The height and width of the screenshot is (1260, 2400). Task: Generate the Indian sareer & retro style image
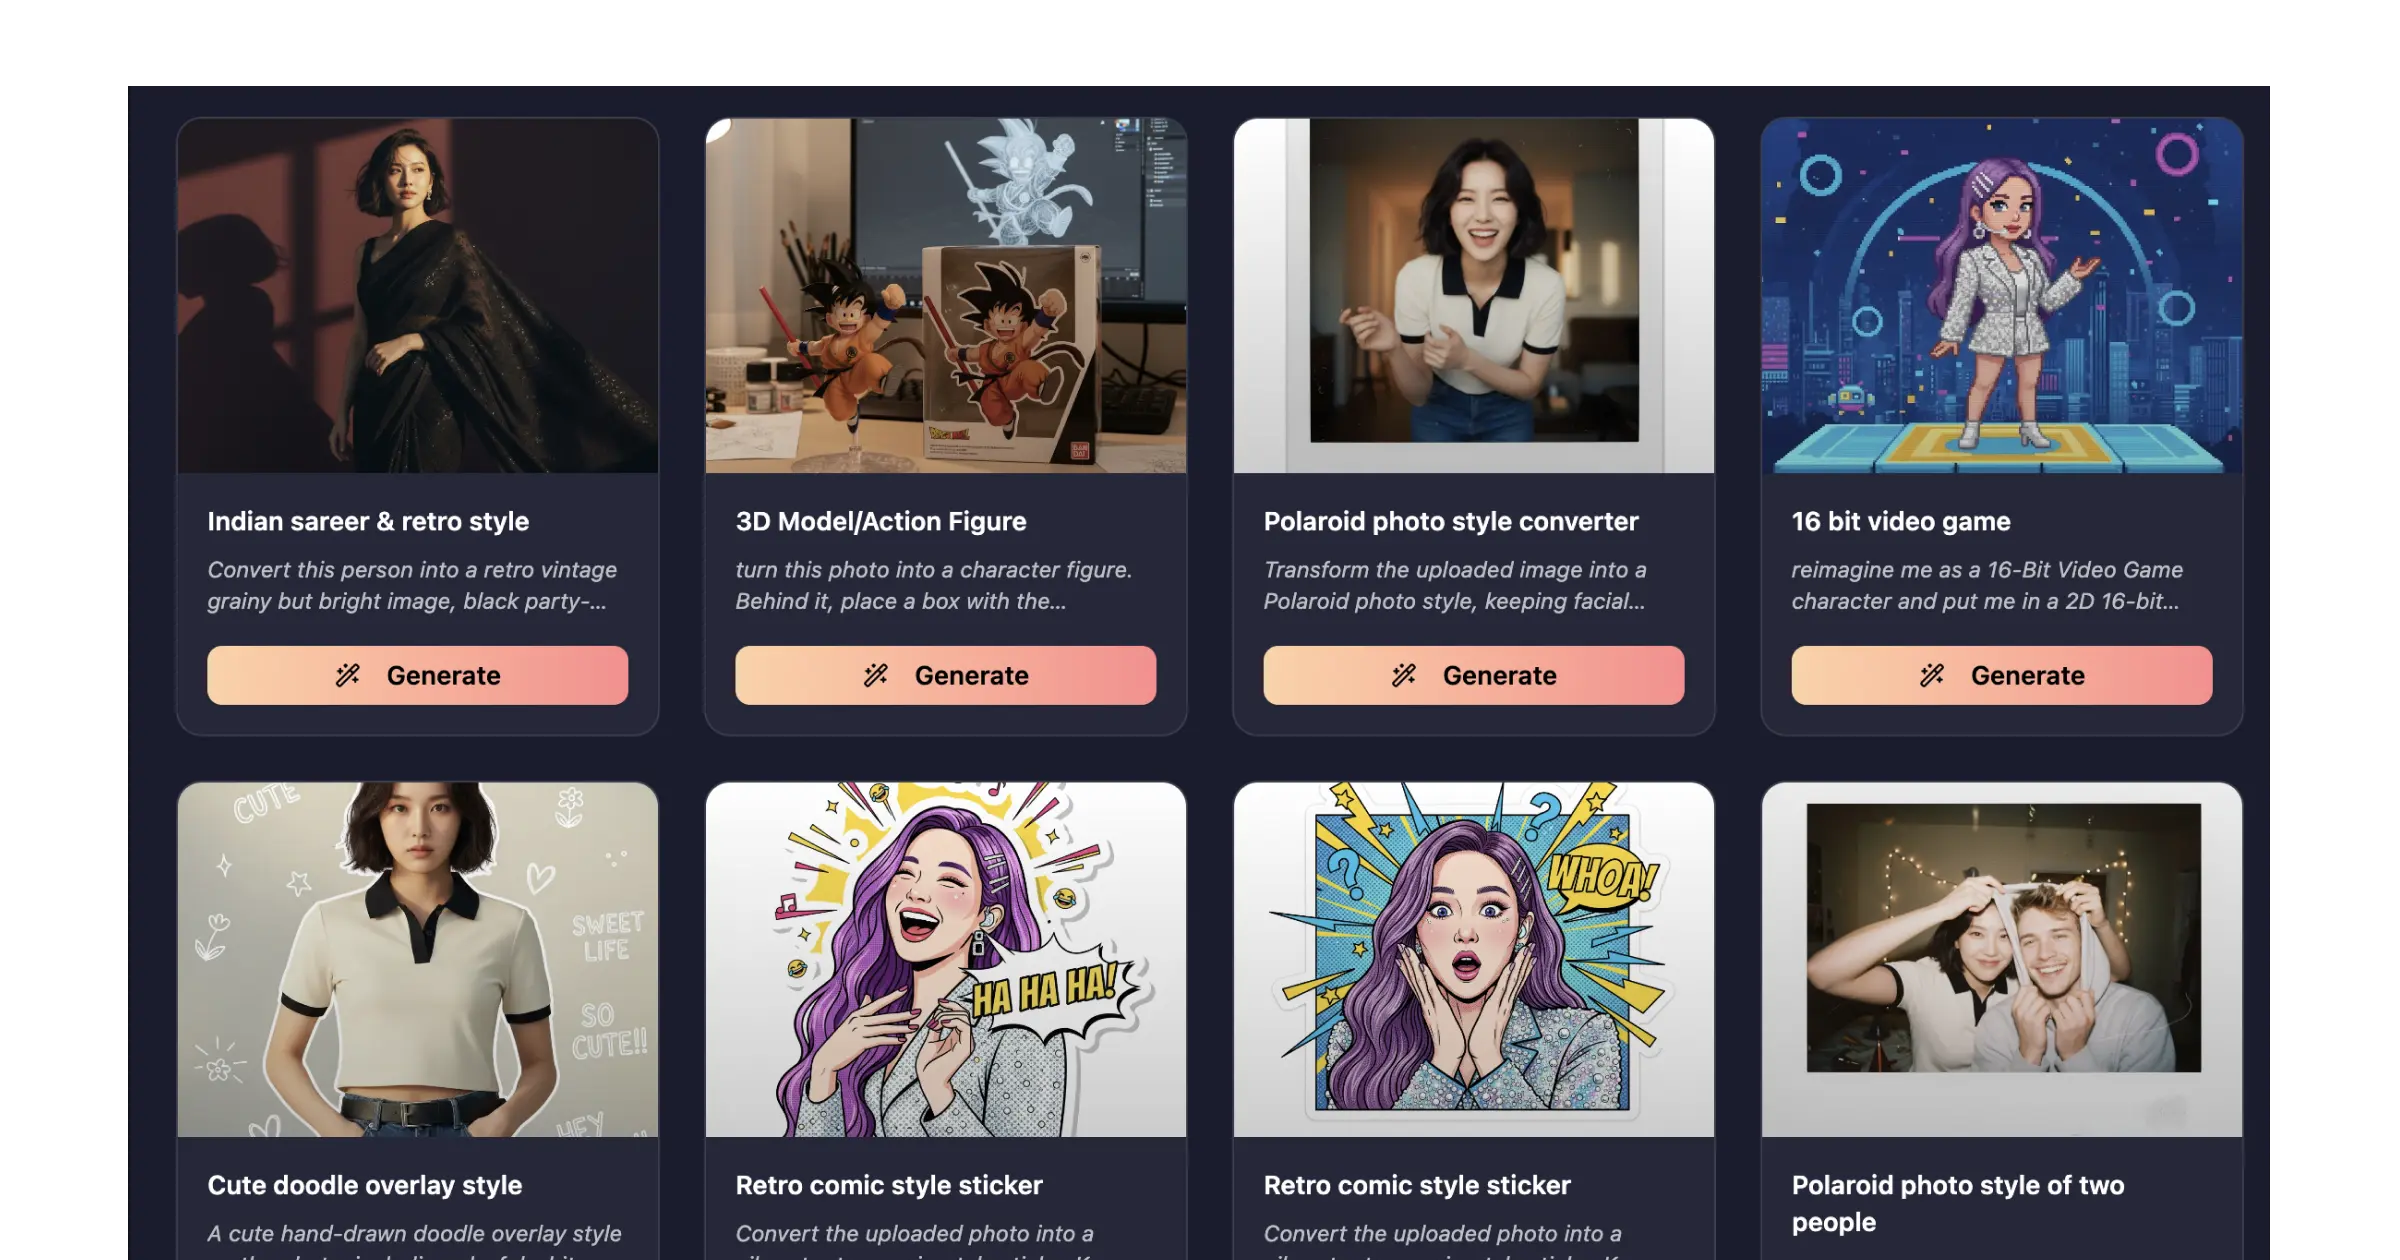(418, 675)
